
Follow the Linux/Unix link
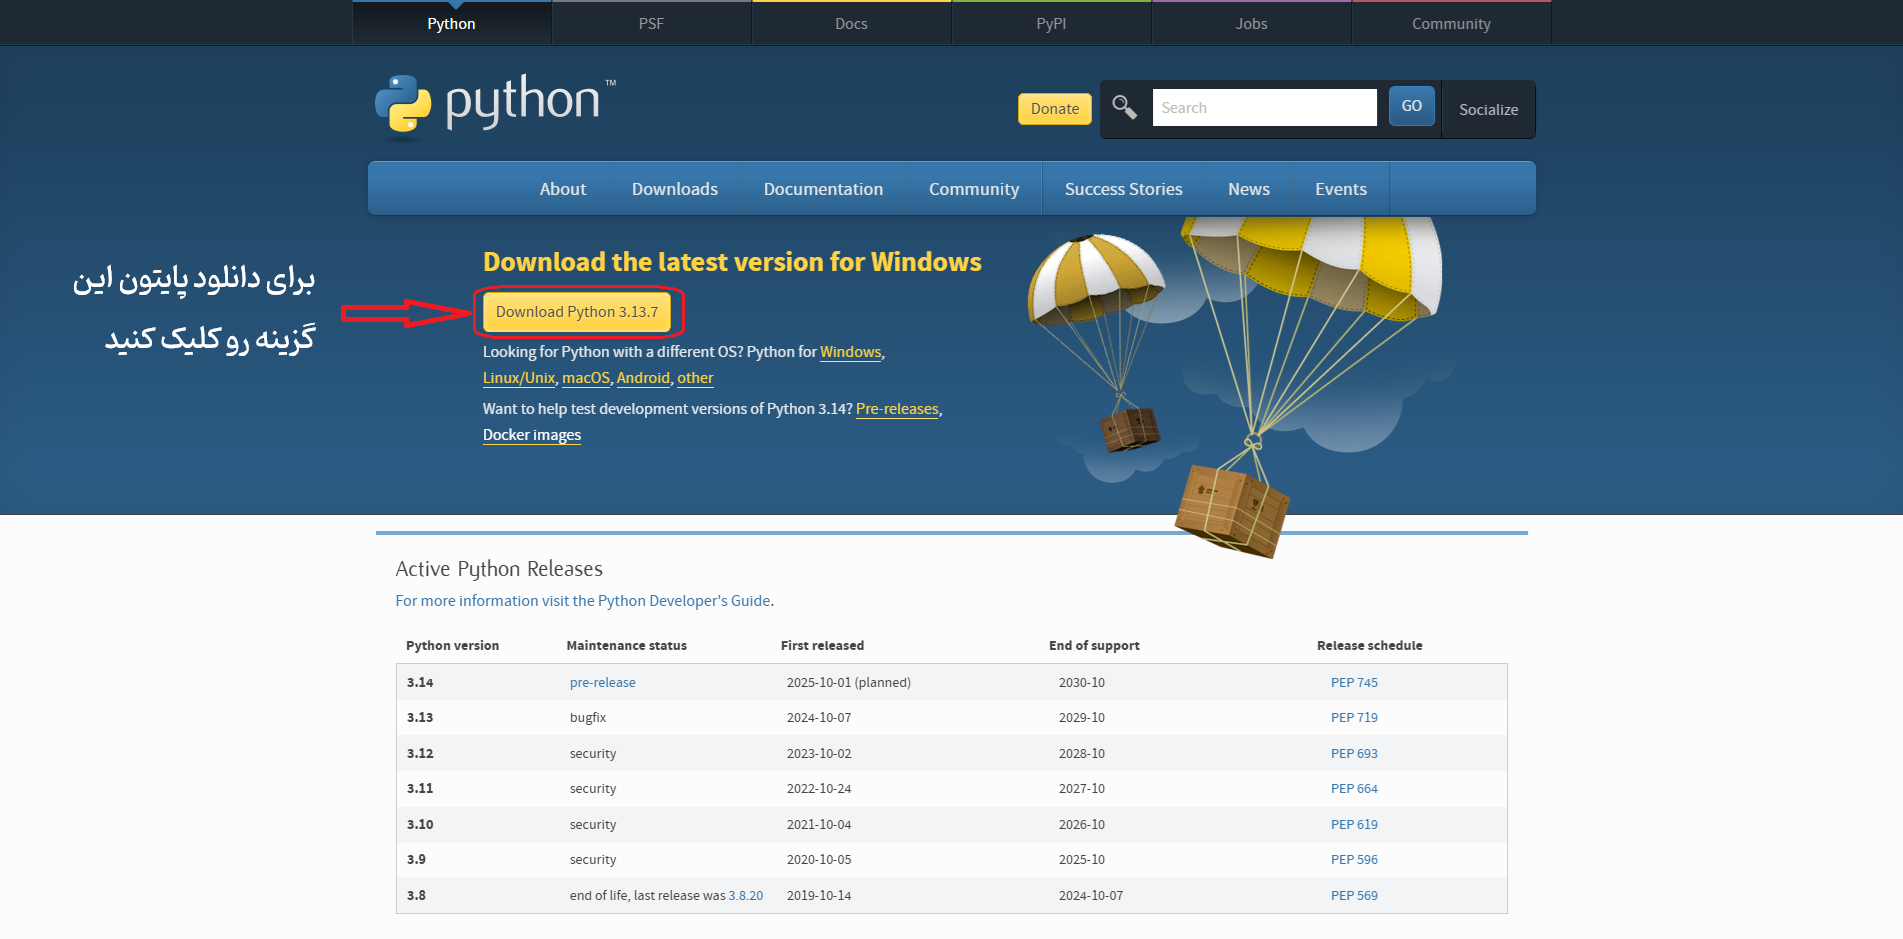click(519, 378)
